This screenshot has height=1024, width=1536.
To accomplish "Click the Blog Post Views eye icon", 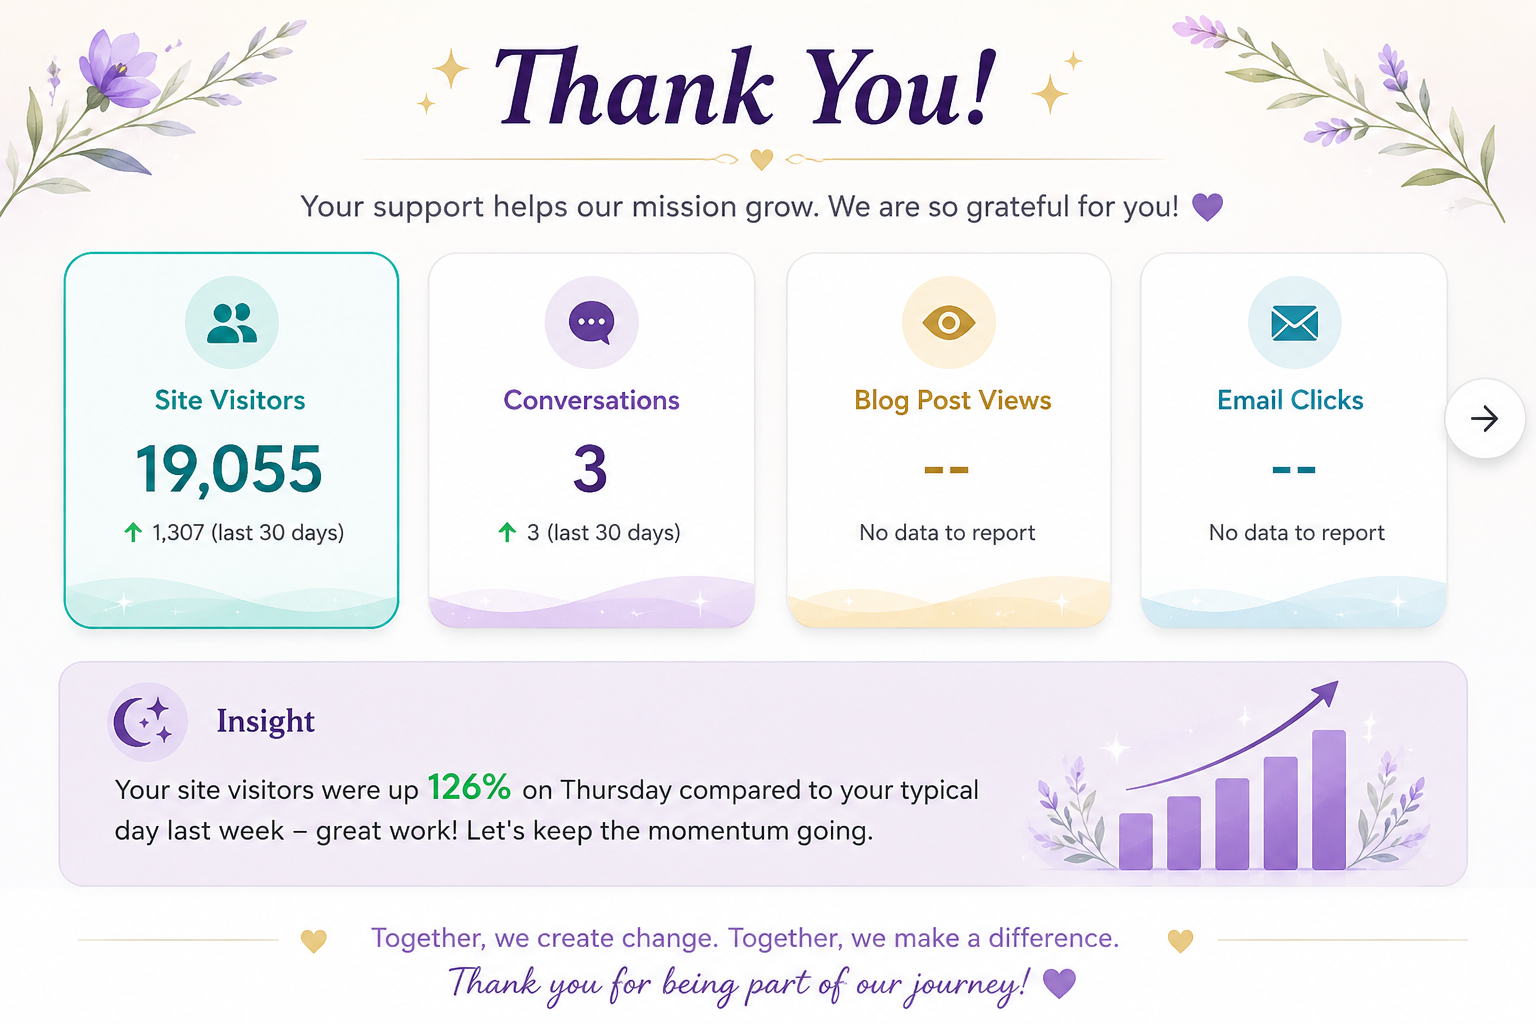I will click(x=949, y=323).
